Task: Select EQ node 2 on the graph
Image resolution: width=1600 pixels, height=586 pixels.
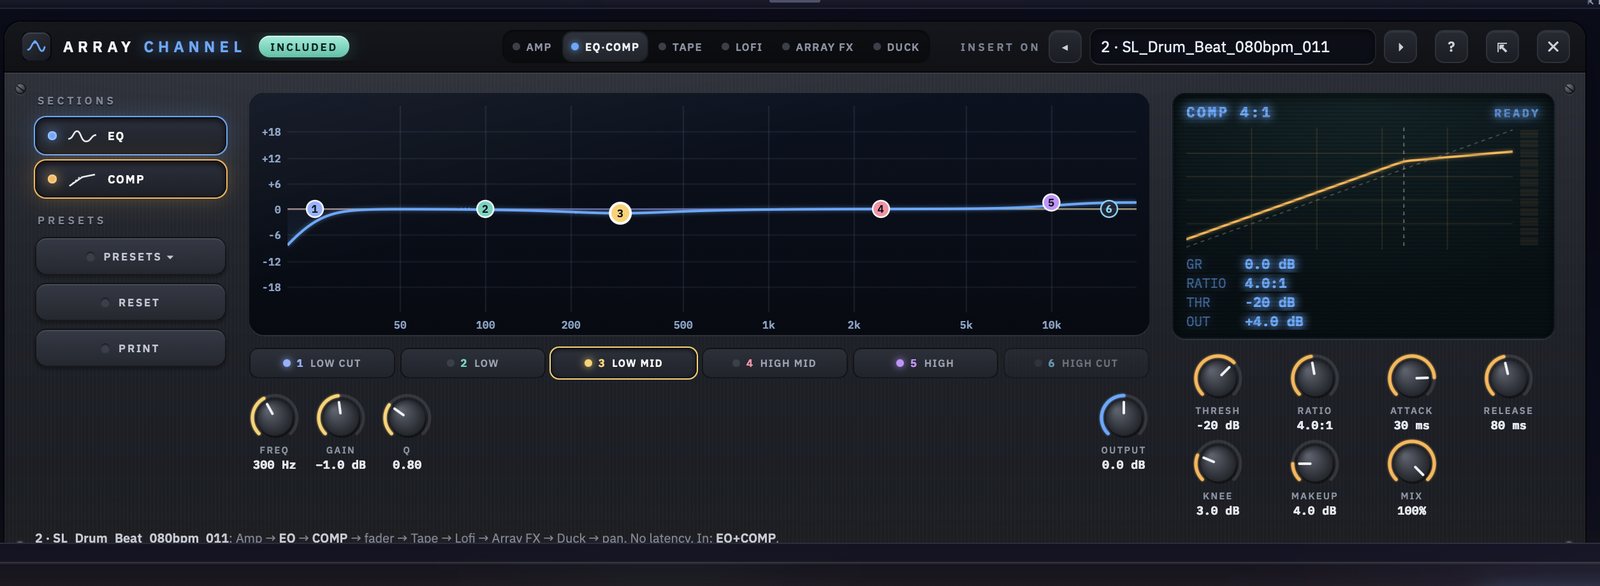Action: (x=485, y=209)
